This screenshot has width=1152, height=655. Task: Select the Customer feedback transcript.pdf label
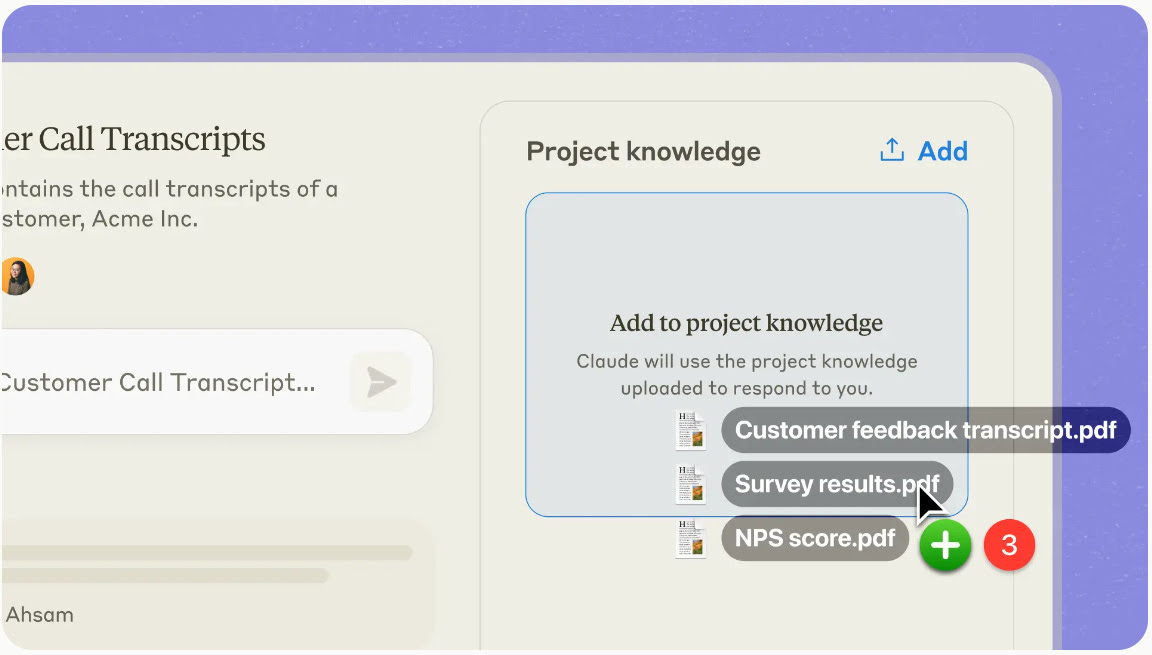coord(926,430)
